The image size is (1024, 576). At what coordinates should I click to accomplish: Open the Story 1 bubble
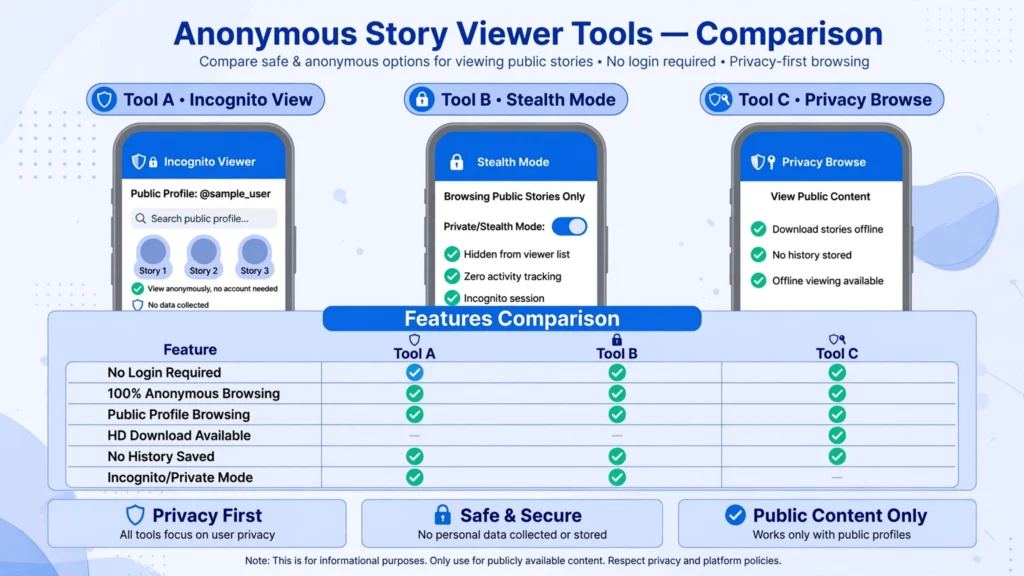point(153,256)
